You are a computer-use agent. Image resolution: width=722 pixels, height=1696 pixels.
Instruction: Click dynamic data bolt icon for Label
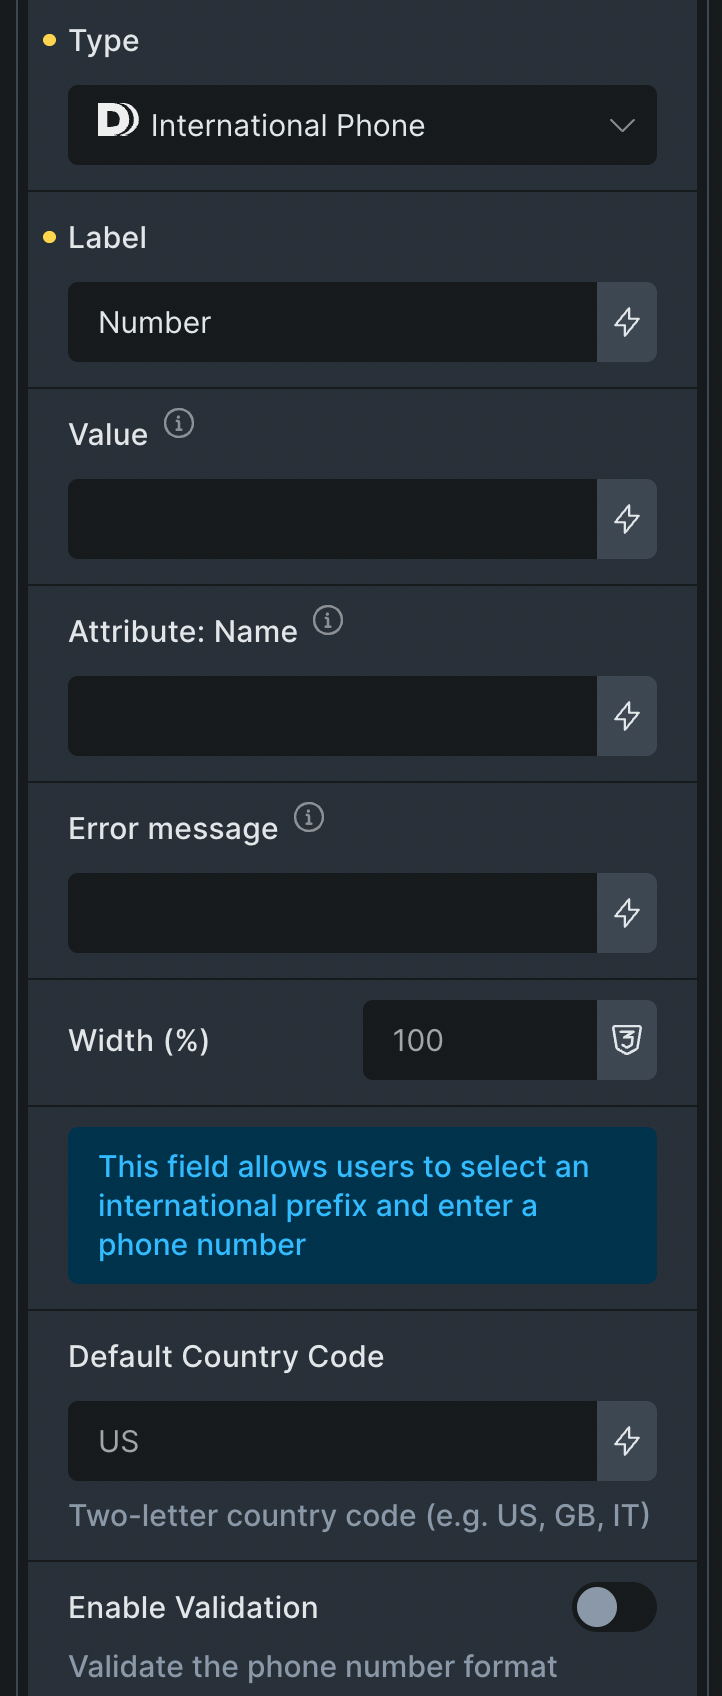click(627, 322)
